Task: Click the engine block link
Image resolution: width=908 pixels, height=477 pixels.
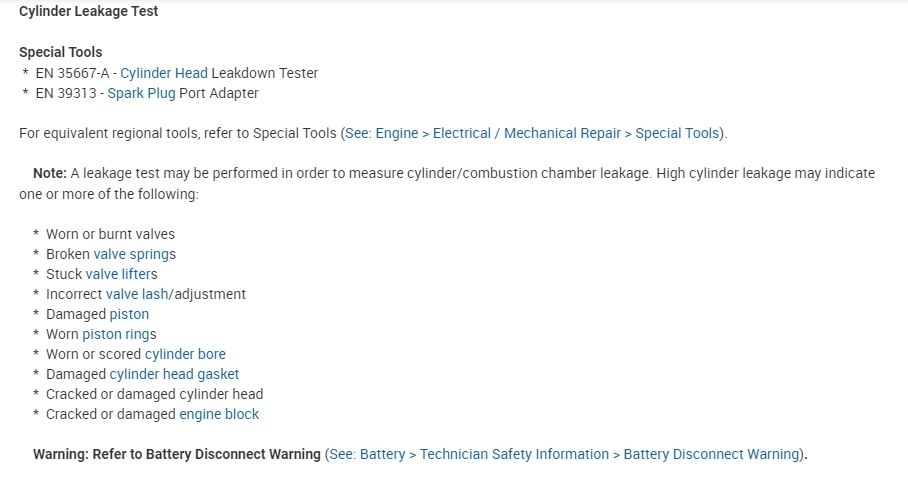Action: coord(219,414)
